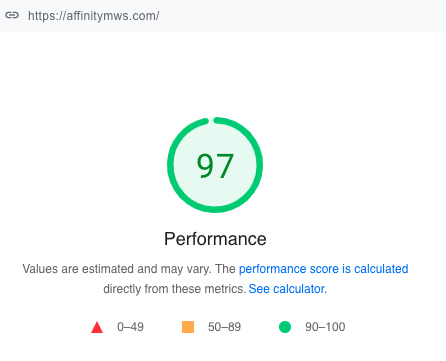
Task: Click the word 'calculator' in the second link
Action: pos(300,289)
